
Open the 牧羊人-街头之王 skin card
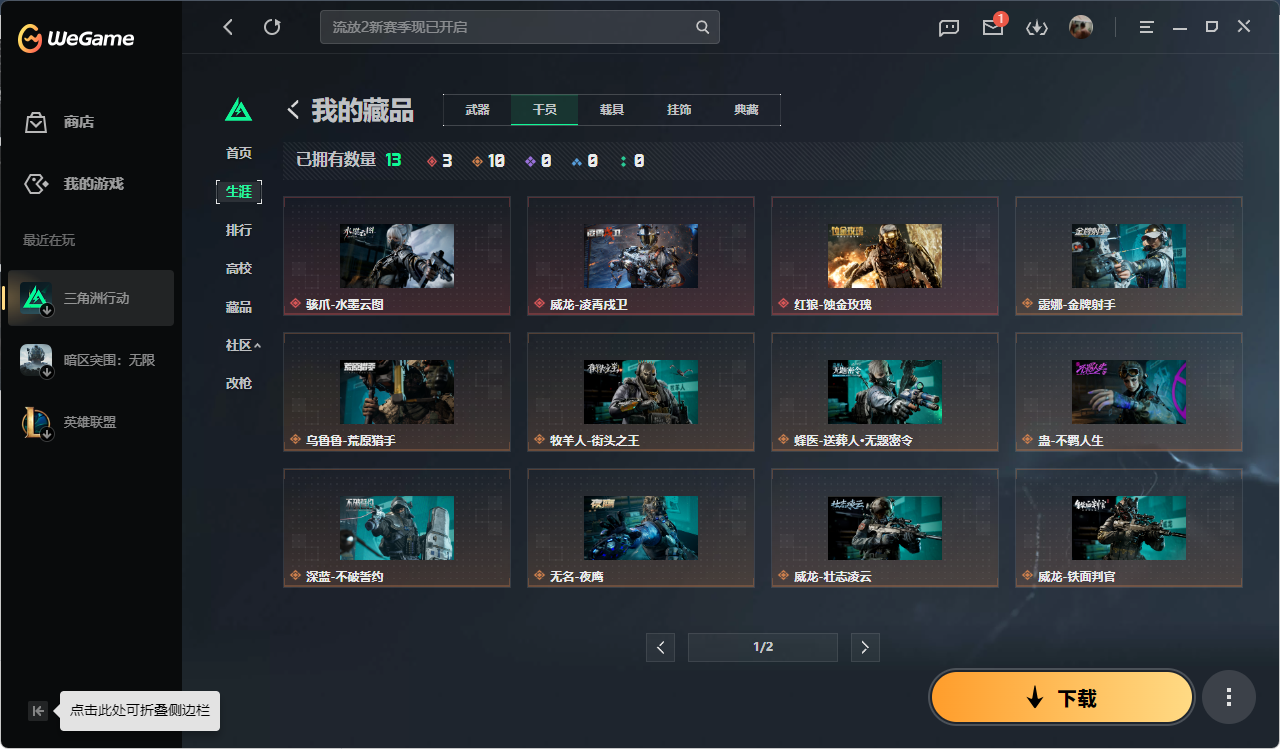click(641, 391)
